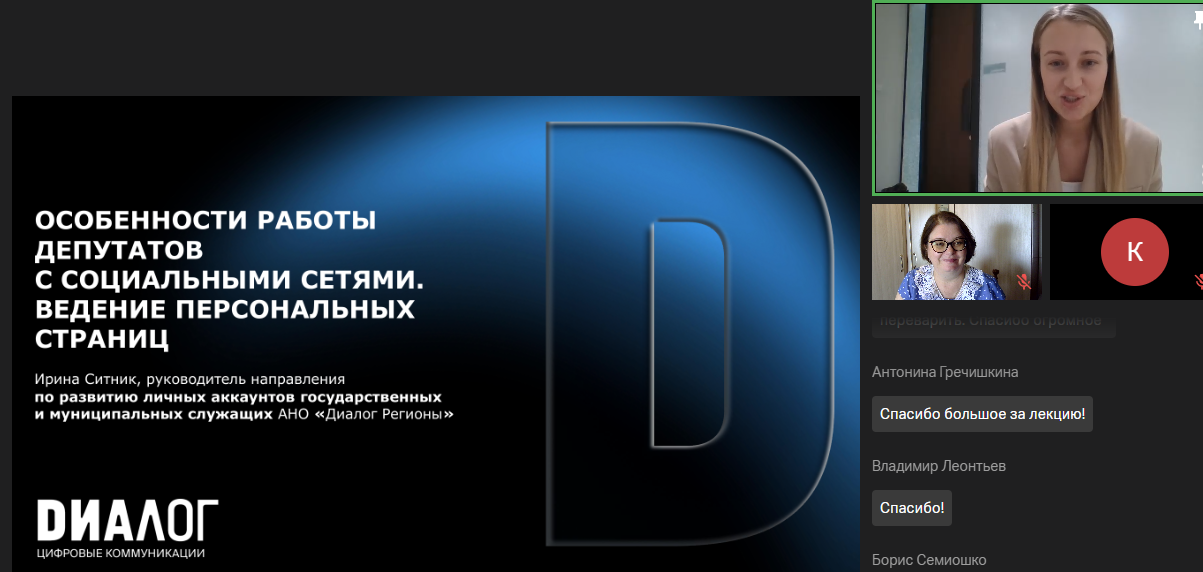Viewport: 1203px width, 572px height.
Task: Click chat message 'Спасибо большое за лекцию!'
Action: coord(982,414)
